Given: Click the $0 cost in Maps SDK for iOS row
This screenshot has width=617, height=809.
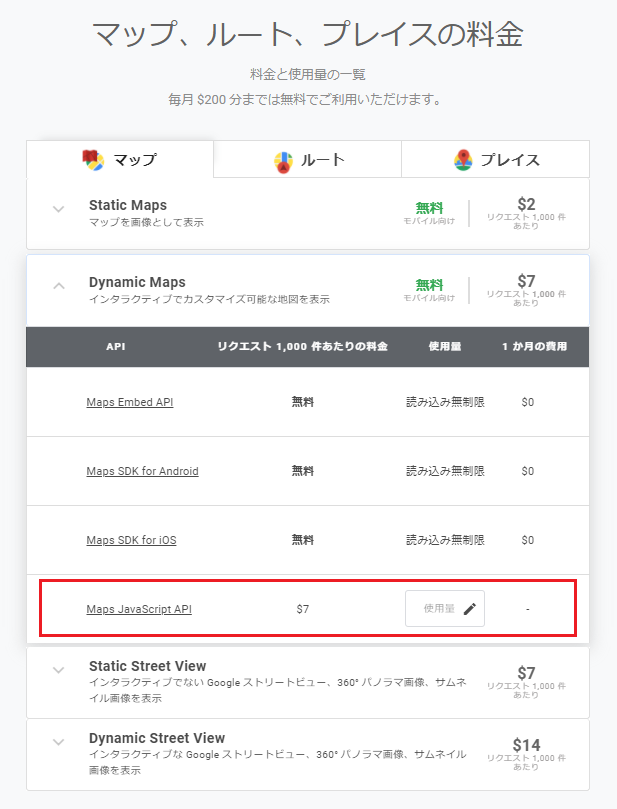Looking at the screenshot, I should (x=527, y=540).
